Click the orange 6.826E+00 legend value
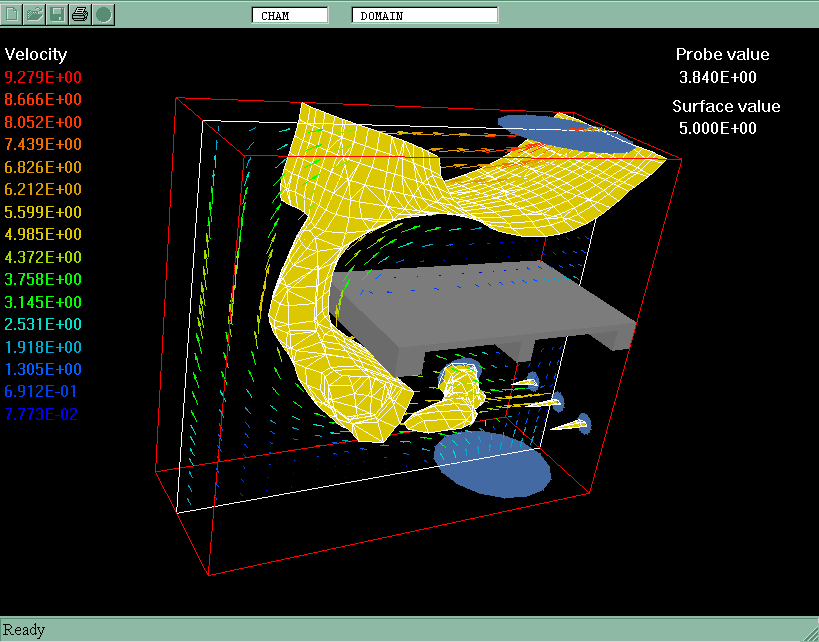The height and width of the screenshot is (642, 819). [43, 168]
